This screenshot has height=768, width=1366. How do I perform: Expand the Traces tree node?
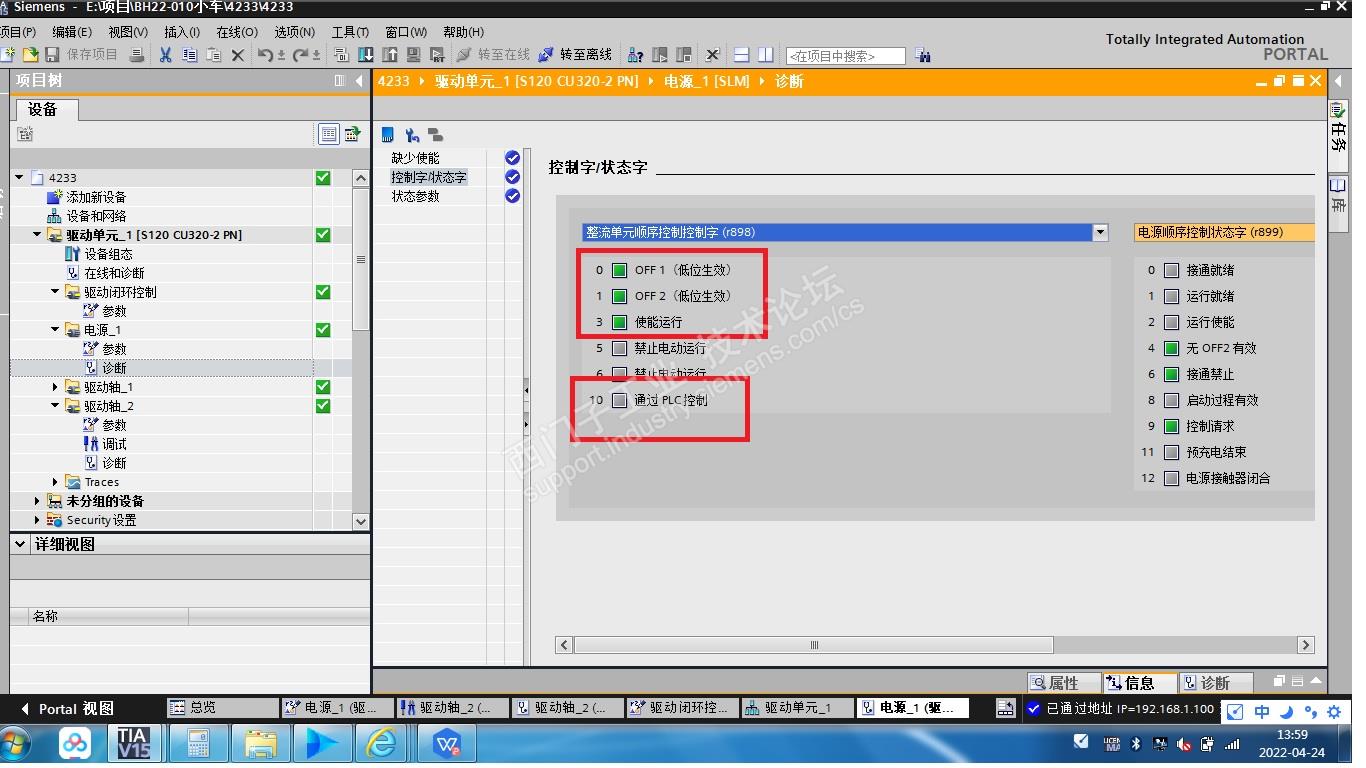click(x=56, y=482)
